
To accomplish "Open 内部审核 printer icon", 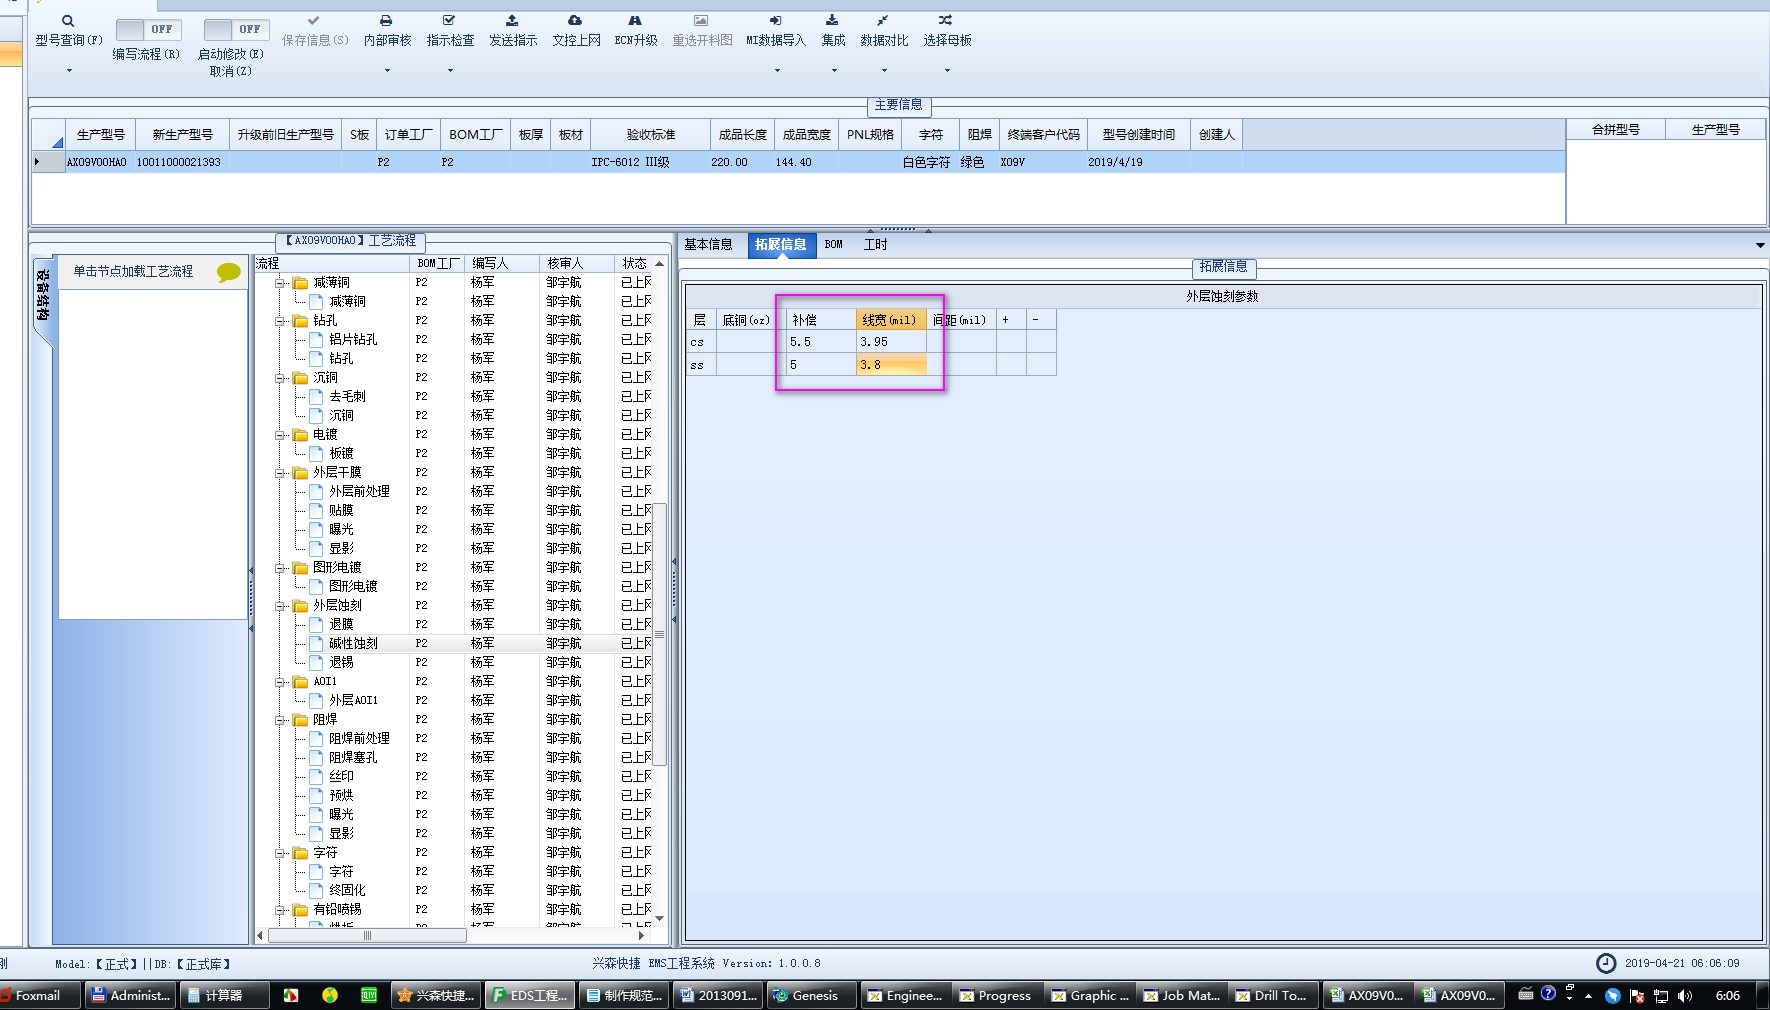I will (386, 20).
